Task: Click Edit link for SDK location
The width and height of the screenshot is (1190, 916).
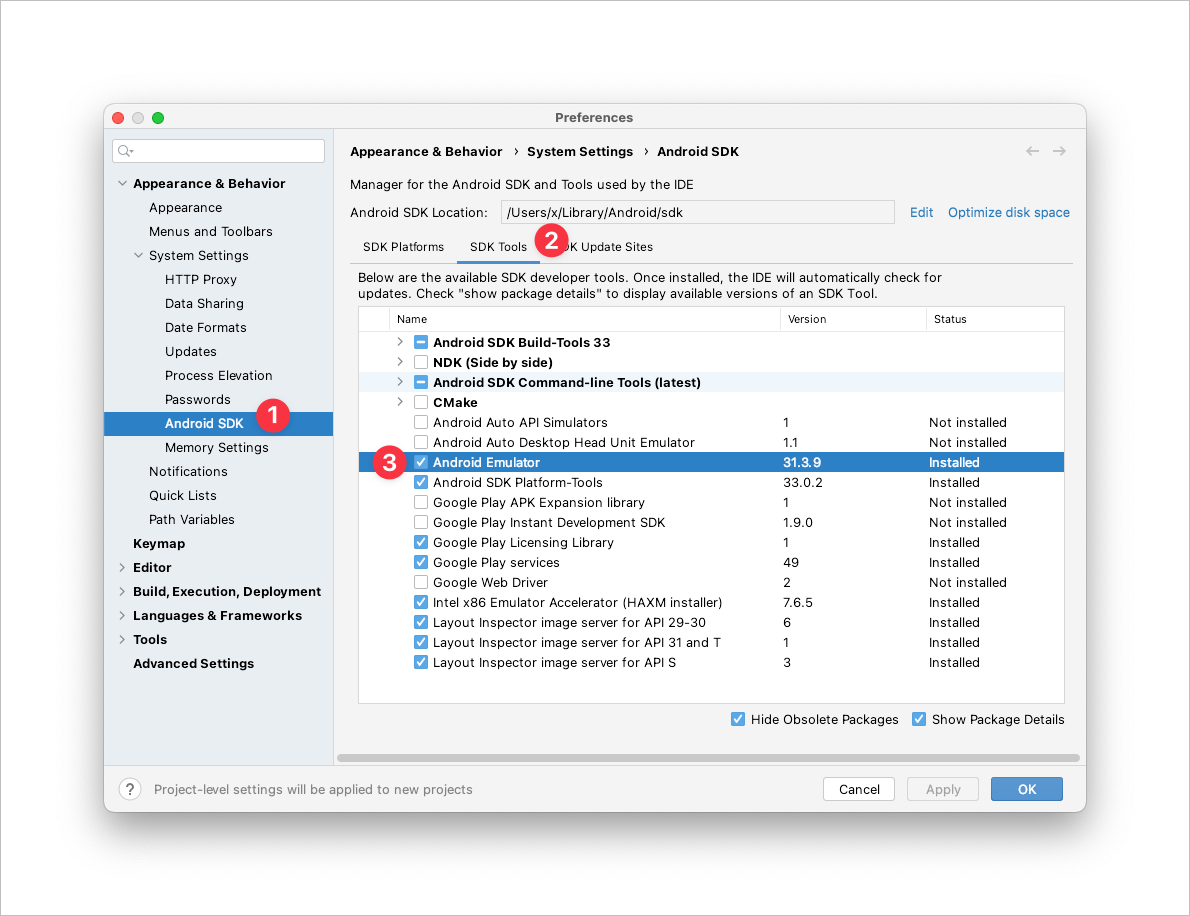Action: tap(921, 212)
